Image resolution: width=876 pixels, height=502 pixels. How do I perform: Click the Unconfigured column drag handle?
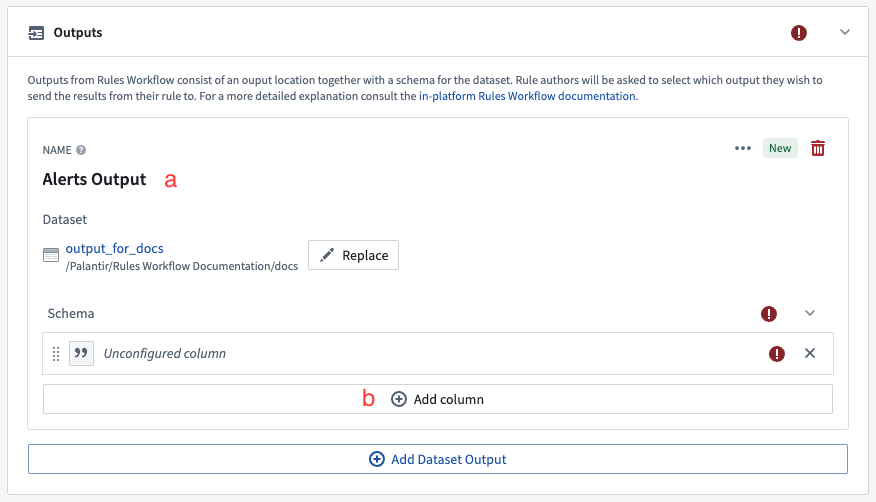pos(56,354)
